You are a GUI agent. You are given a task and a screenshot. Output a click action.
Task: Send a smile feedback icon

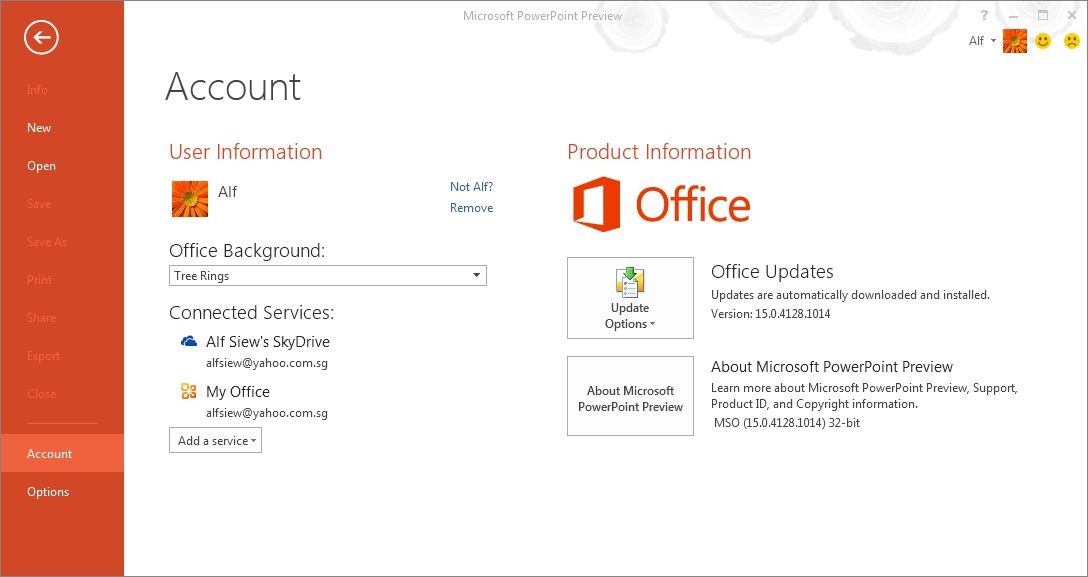coord(1042,41)
